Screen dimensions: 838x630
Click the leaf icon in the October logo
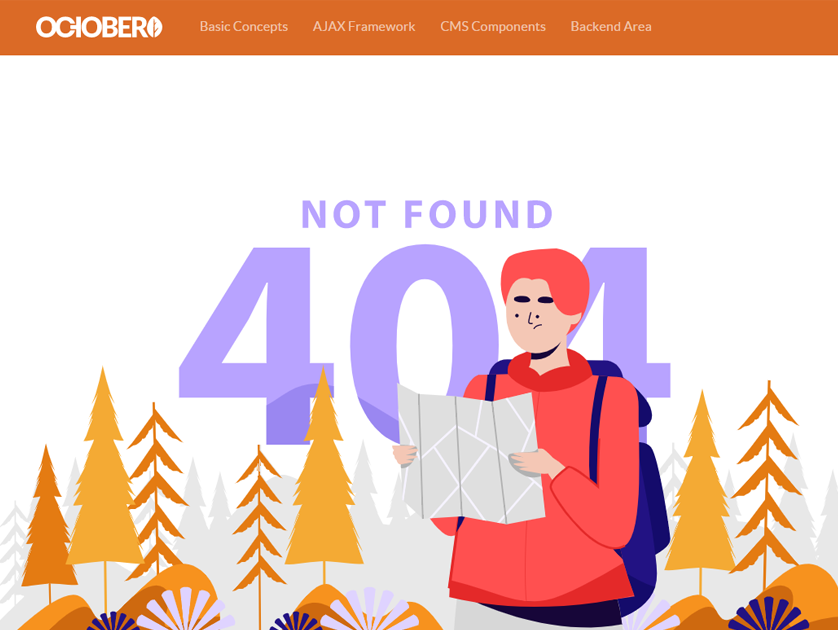[155, 27]
